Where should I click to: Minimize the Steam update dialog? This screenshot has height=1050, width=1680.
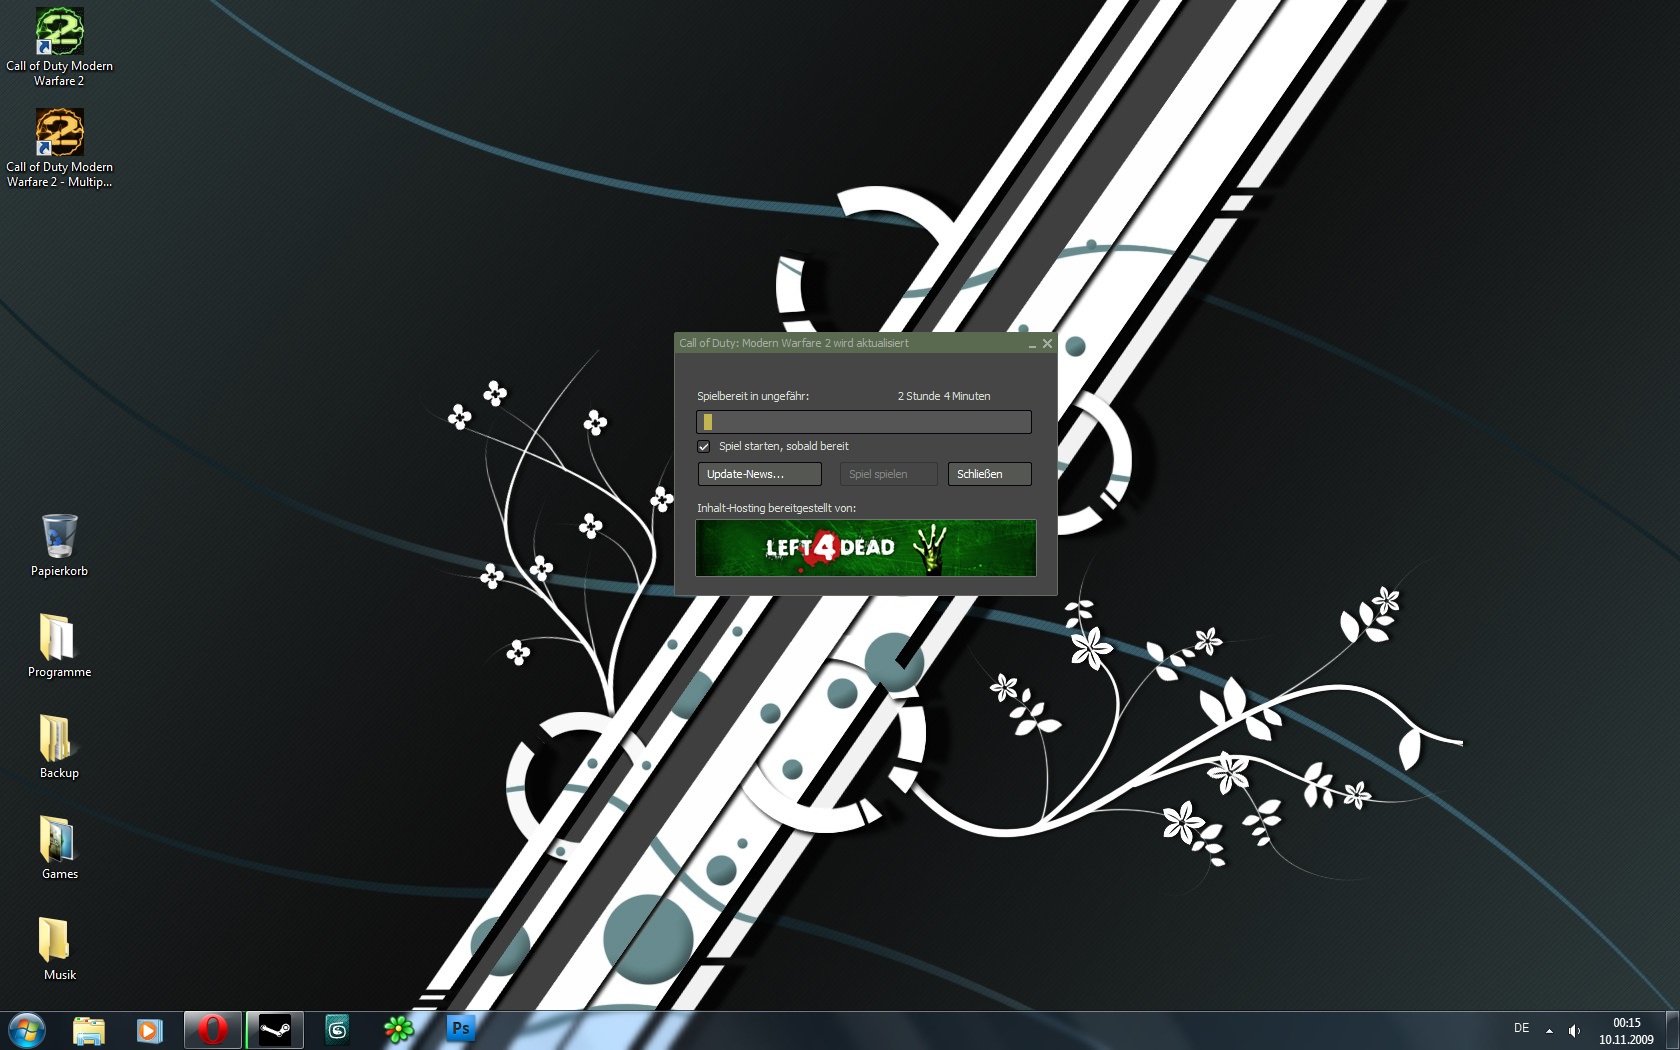coord(1032,344)
